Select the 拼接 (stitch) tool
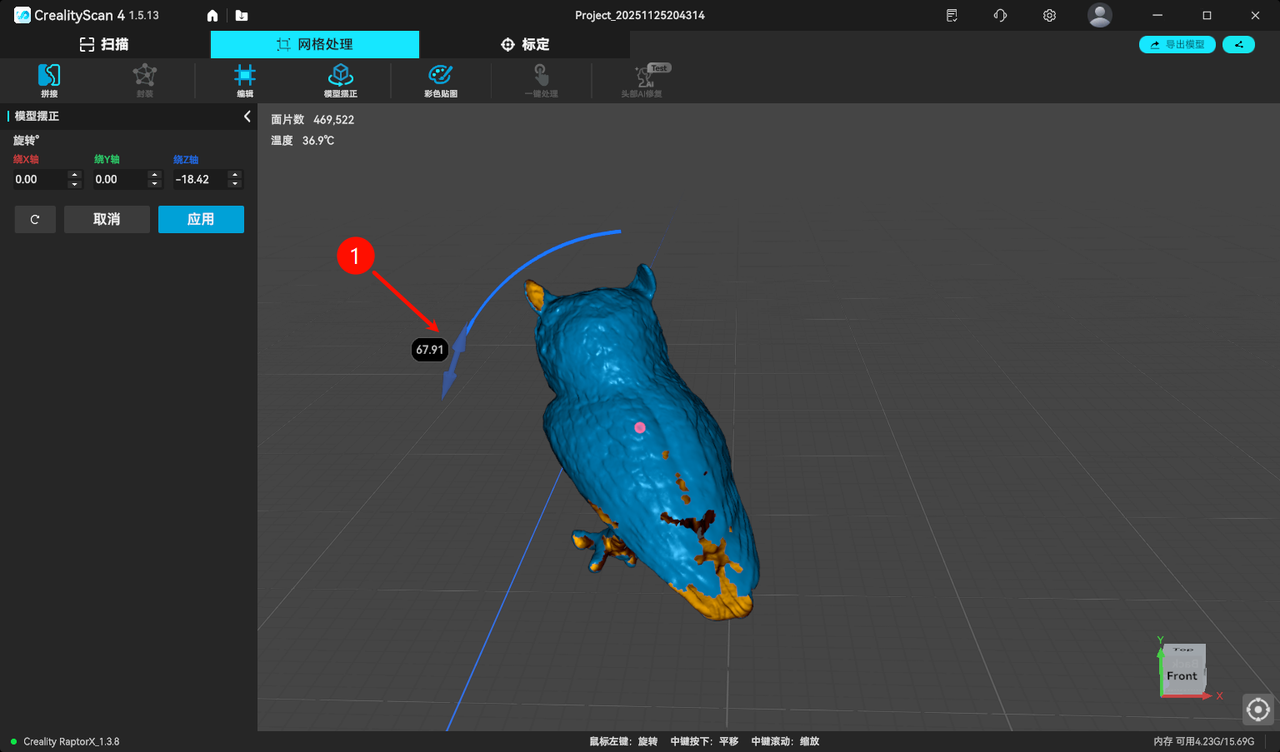1280x752 pixels. pyautogui.click(x=49, y=78)
